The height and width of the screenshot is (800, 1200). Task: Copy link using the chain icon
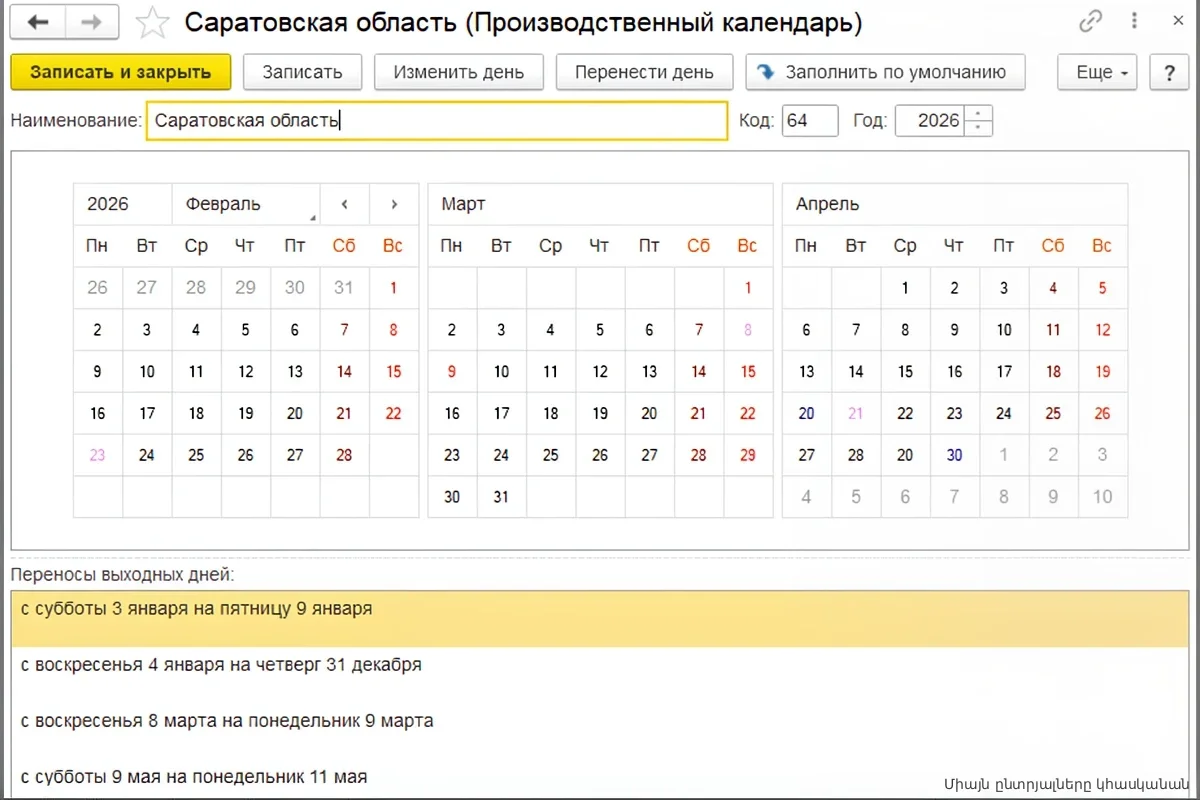(1091, 22)
